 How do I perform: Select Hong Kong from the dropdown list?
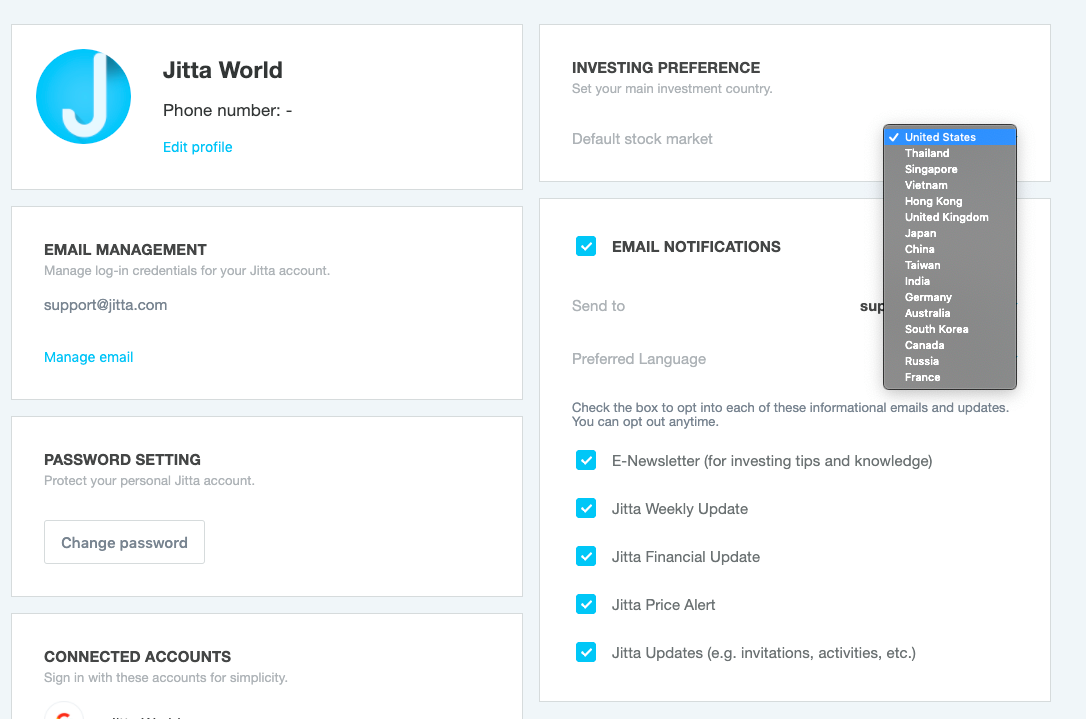(x=933, y=201)
